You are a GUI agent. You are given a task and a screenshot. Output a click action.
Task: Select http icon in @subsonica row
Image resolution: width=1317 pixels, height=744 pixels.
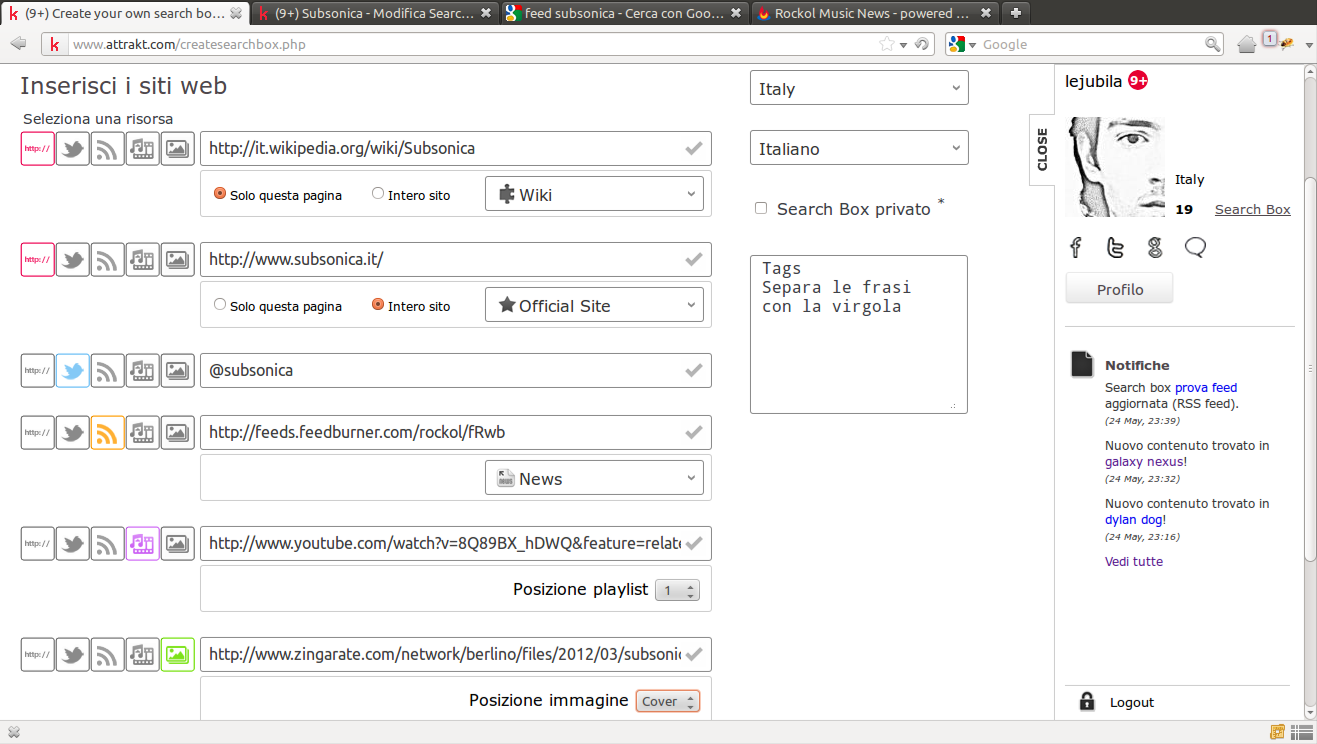point(38,371)
